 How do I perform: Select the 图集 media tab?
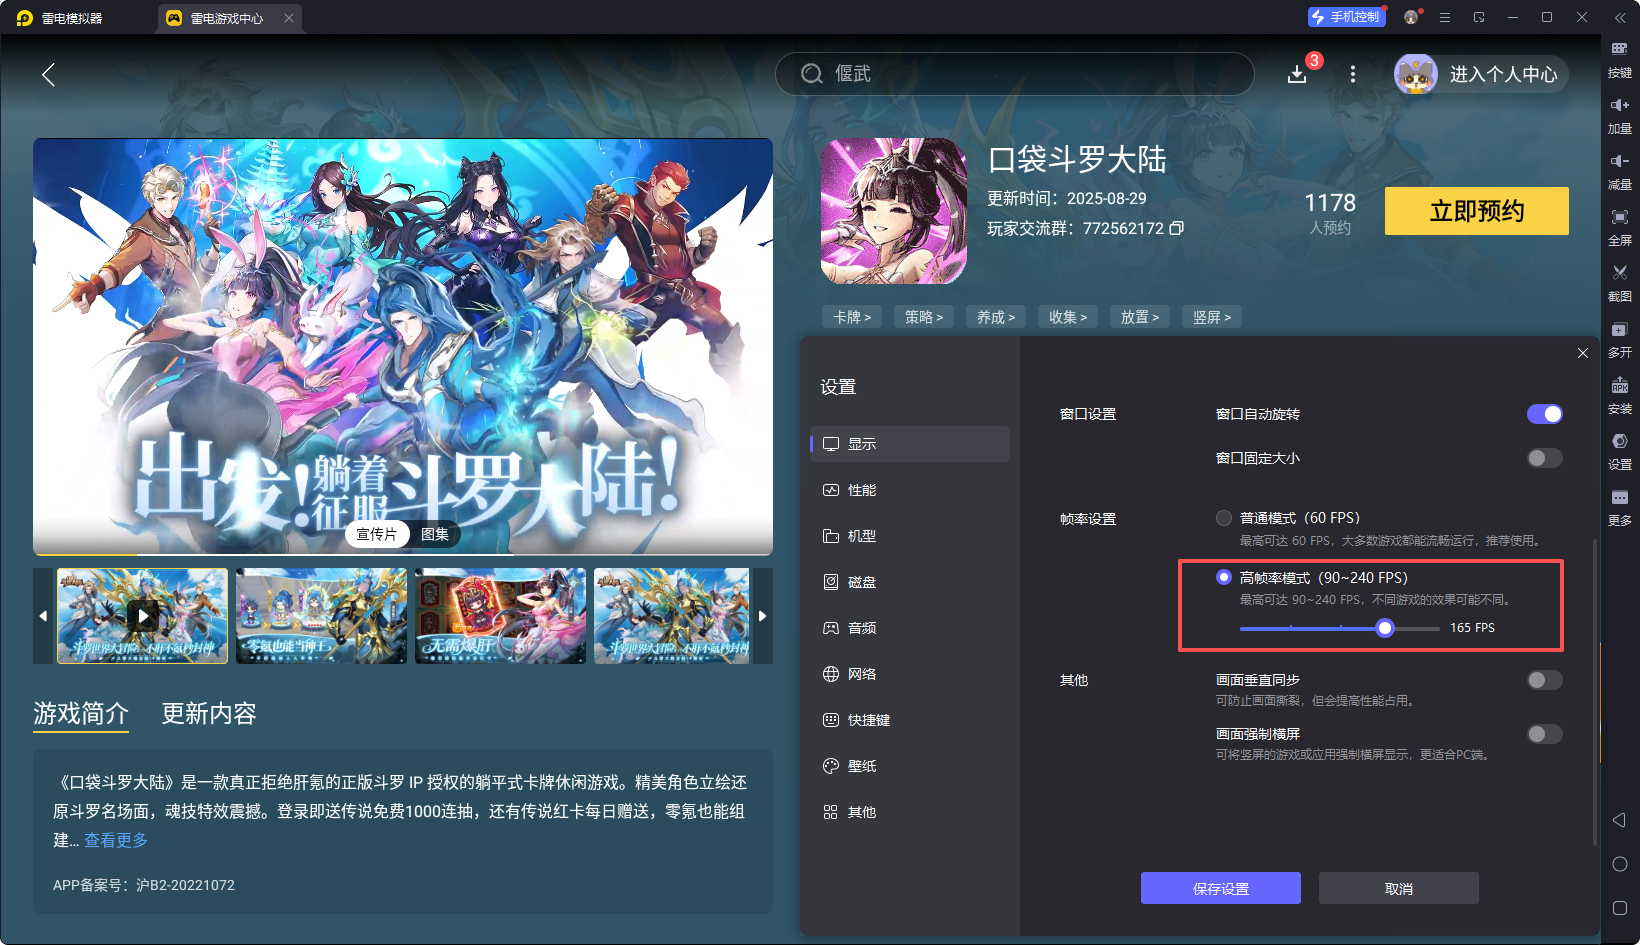435,534
